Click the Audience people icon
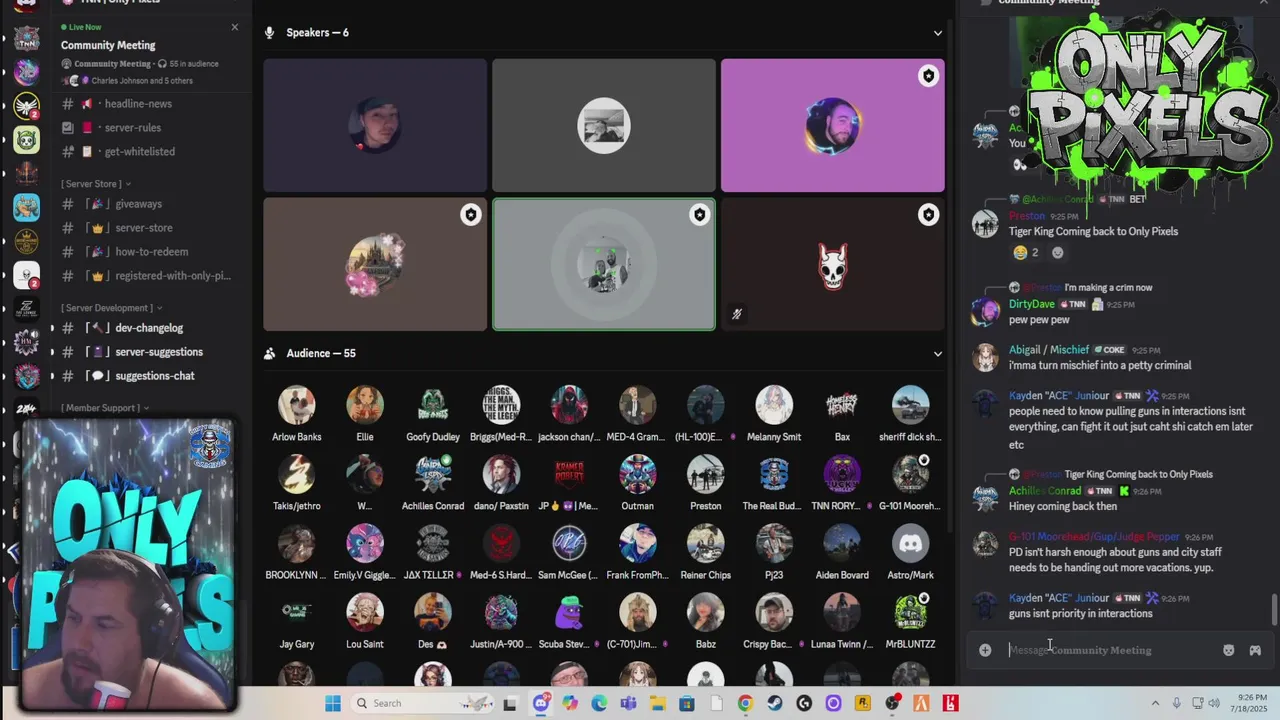 (x=269, y=353)
